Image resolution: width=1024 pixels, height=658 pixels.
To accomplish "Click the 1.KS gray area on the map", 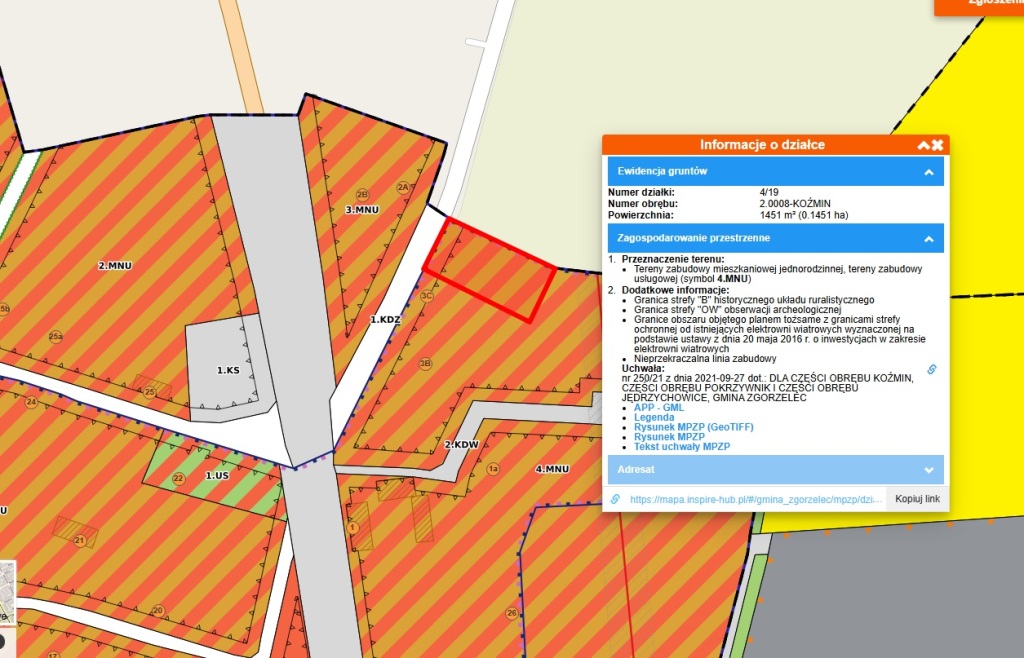I will 227,371.
